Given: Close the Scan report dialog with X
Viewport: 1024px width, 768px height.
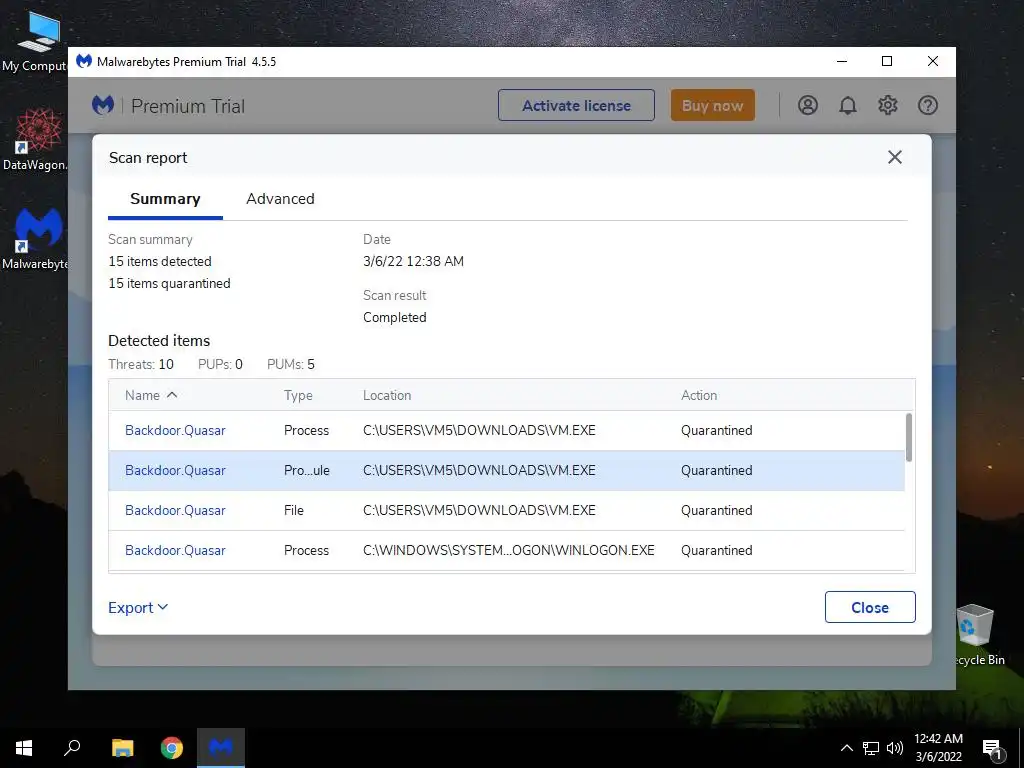Looking at the screenshot, I should point(895,157).
